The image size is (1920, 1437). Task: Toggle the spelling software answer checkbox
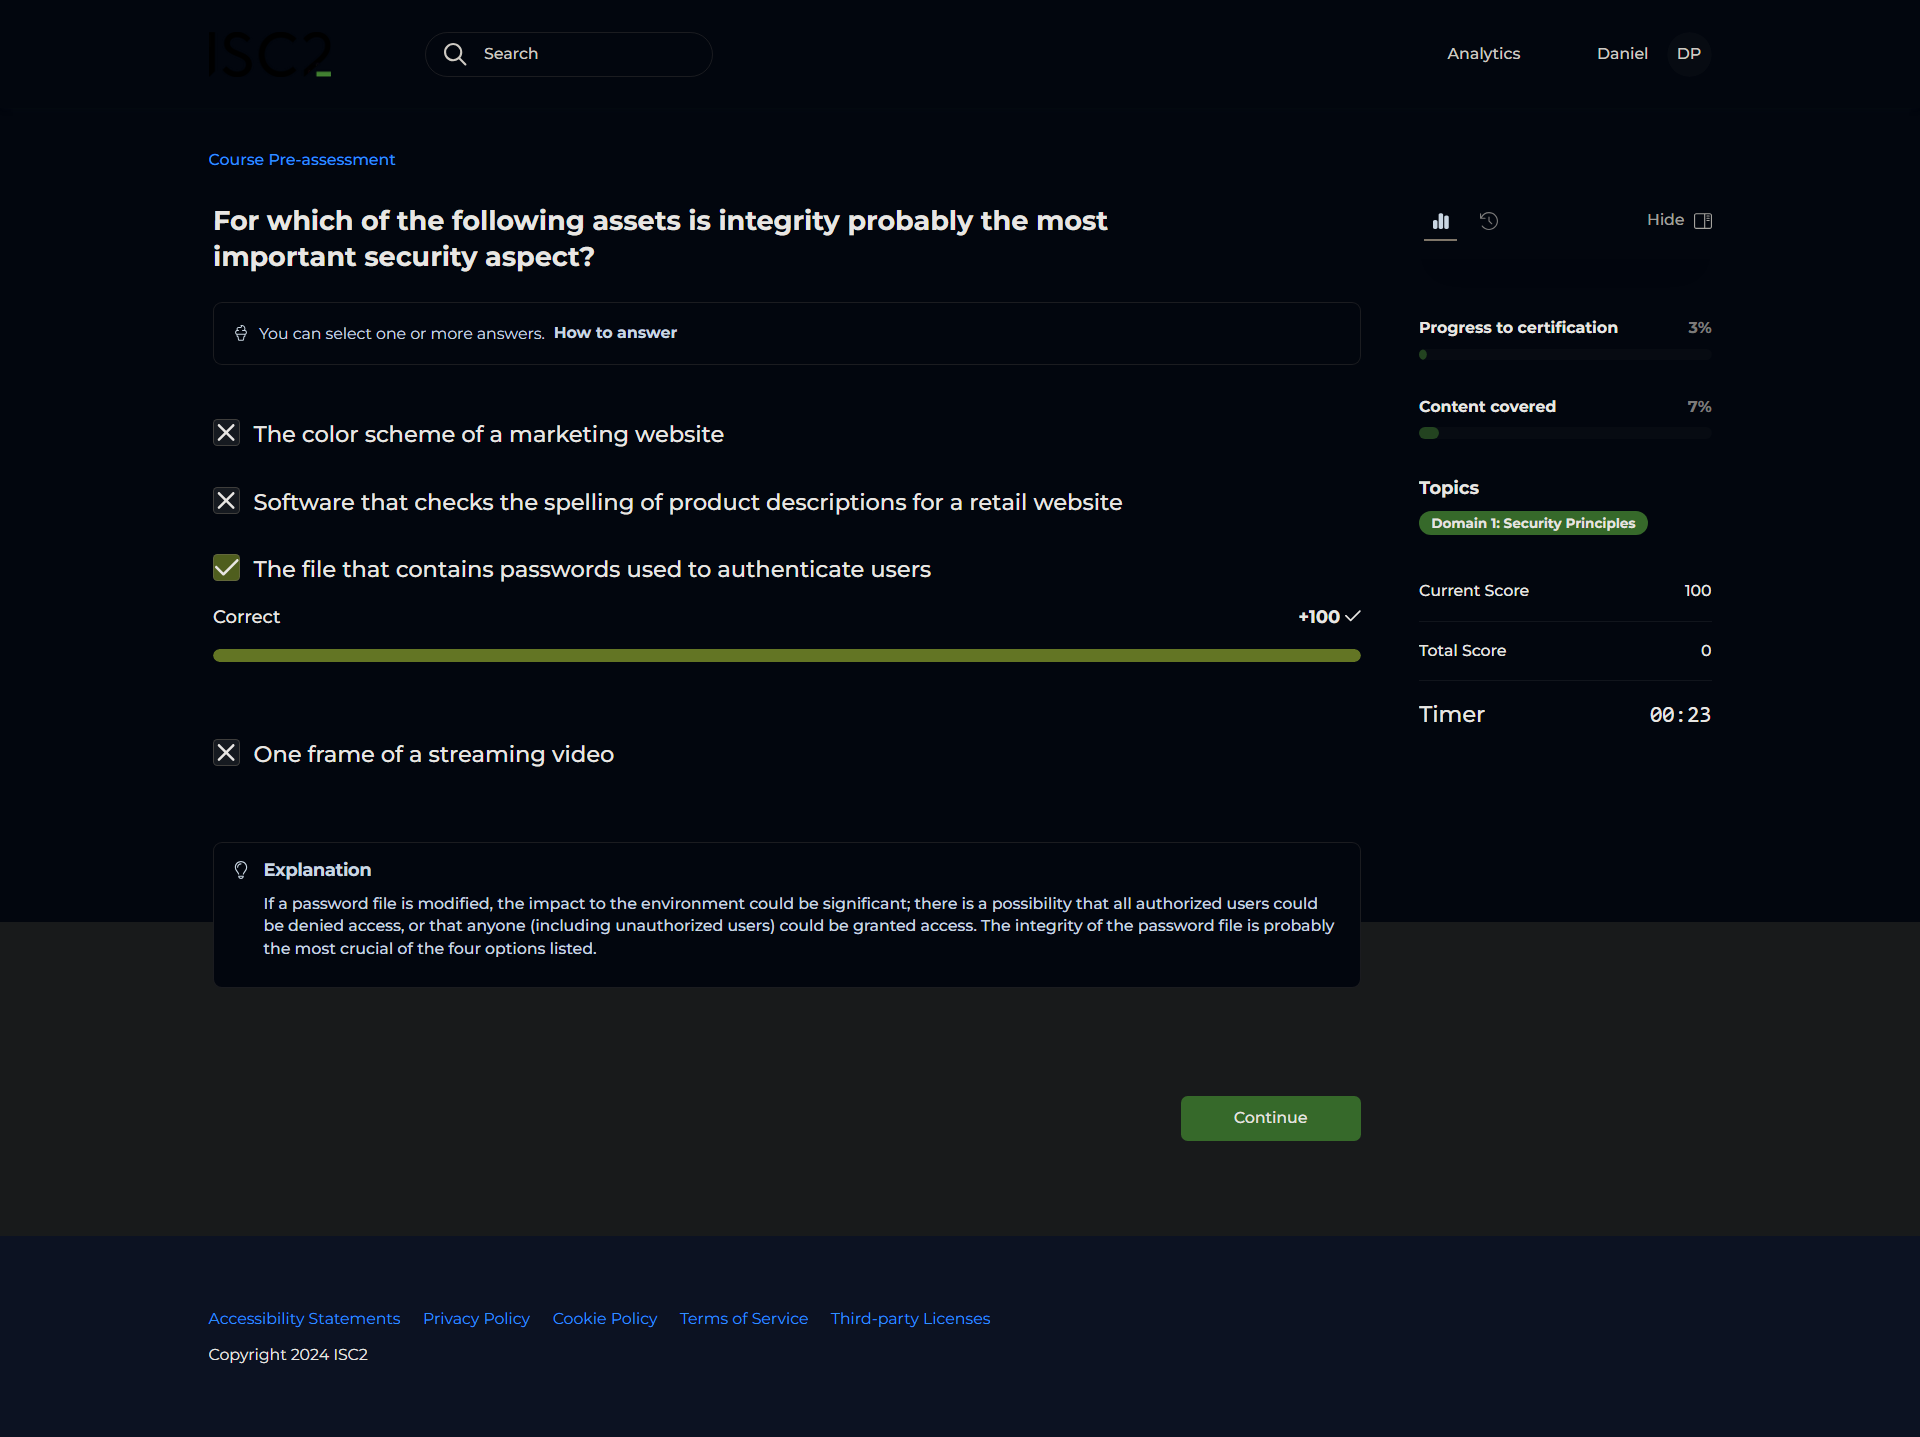click(227, 501)
